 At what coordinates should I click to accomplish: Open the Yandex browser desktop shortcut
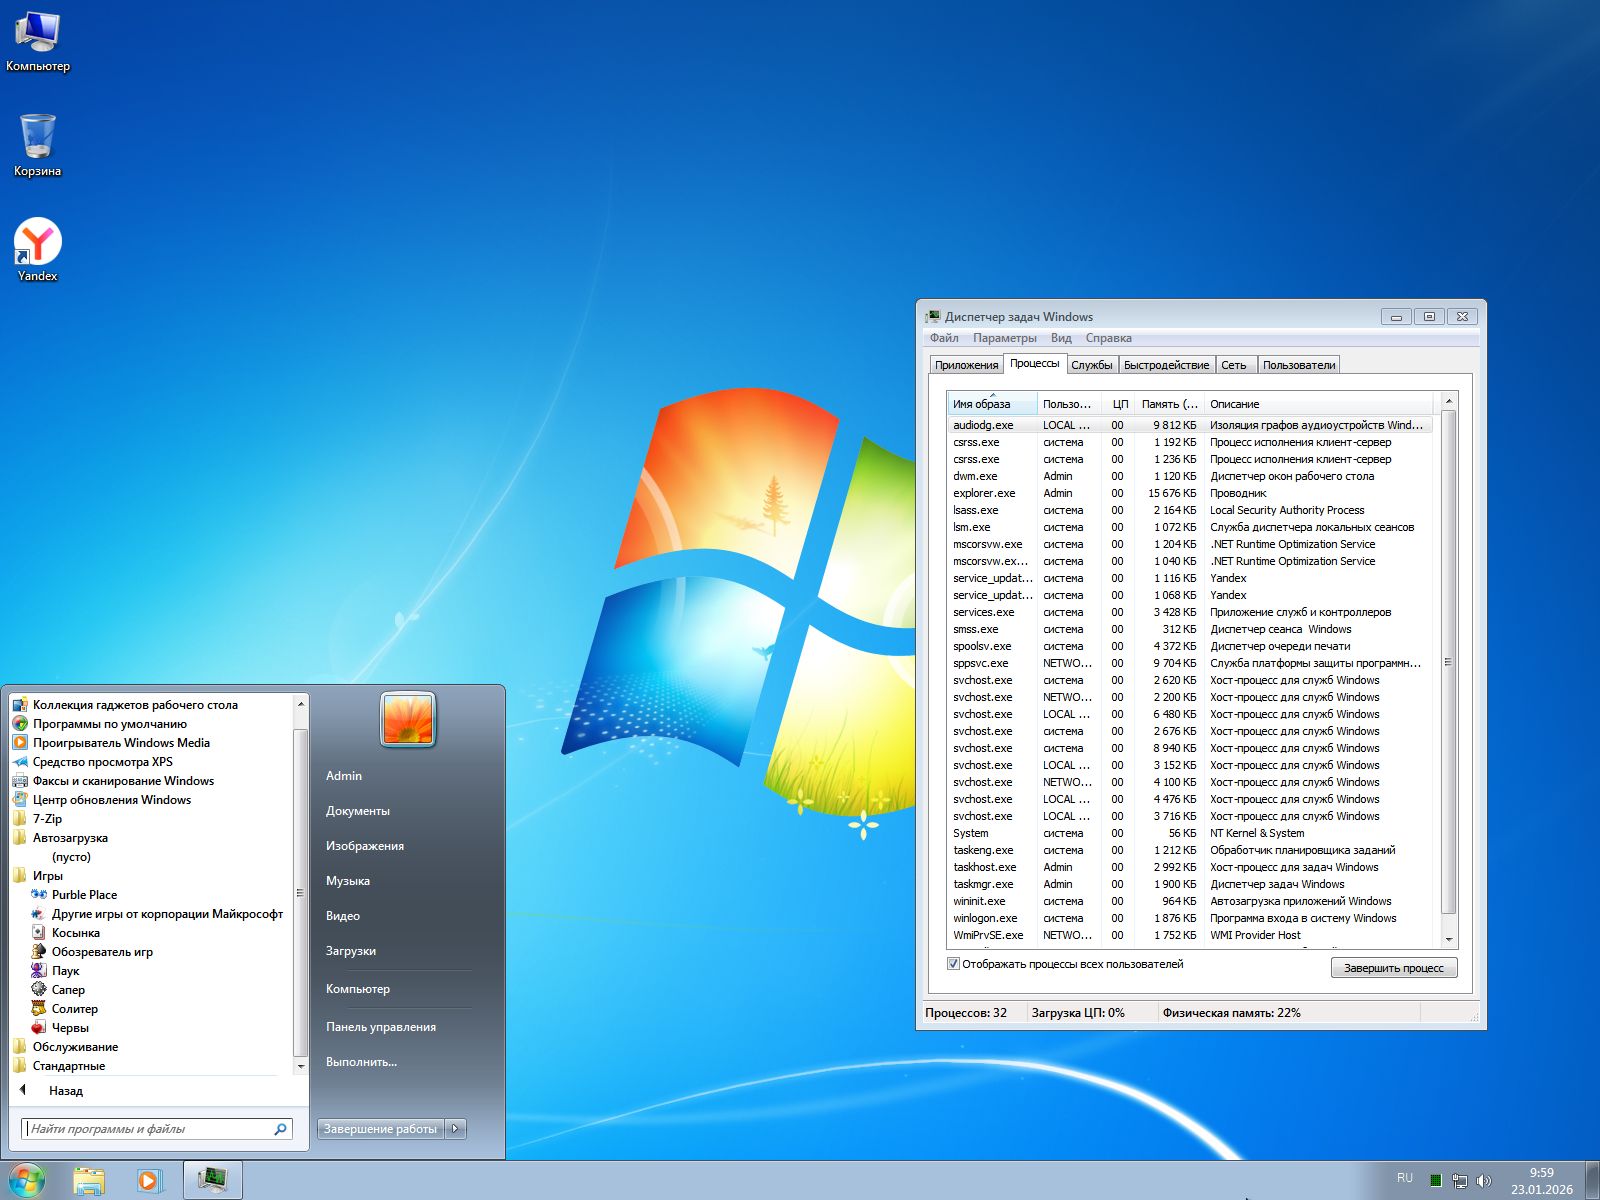(x=37, y=245)
